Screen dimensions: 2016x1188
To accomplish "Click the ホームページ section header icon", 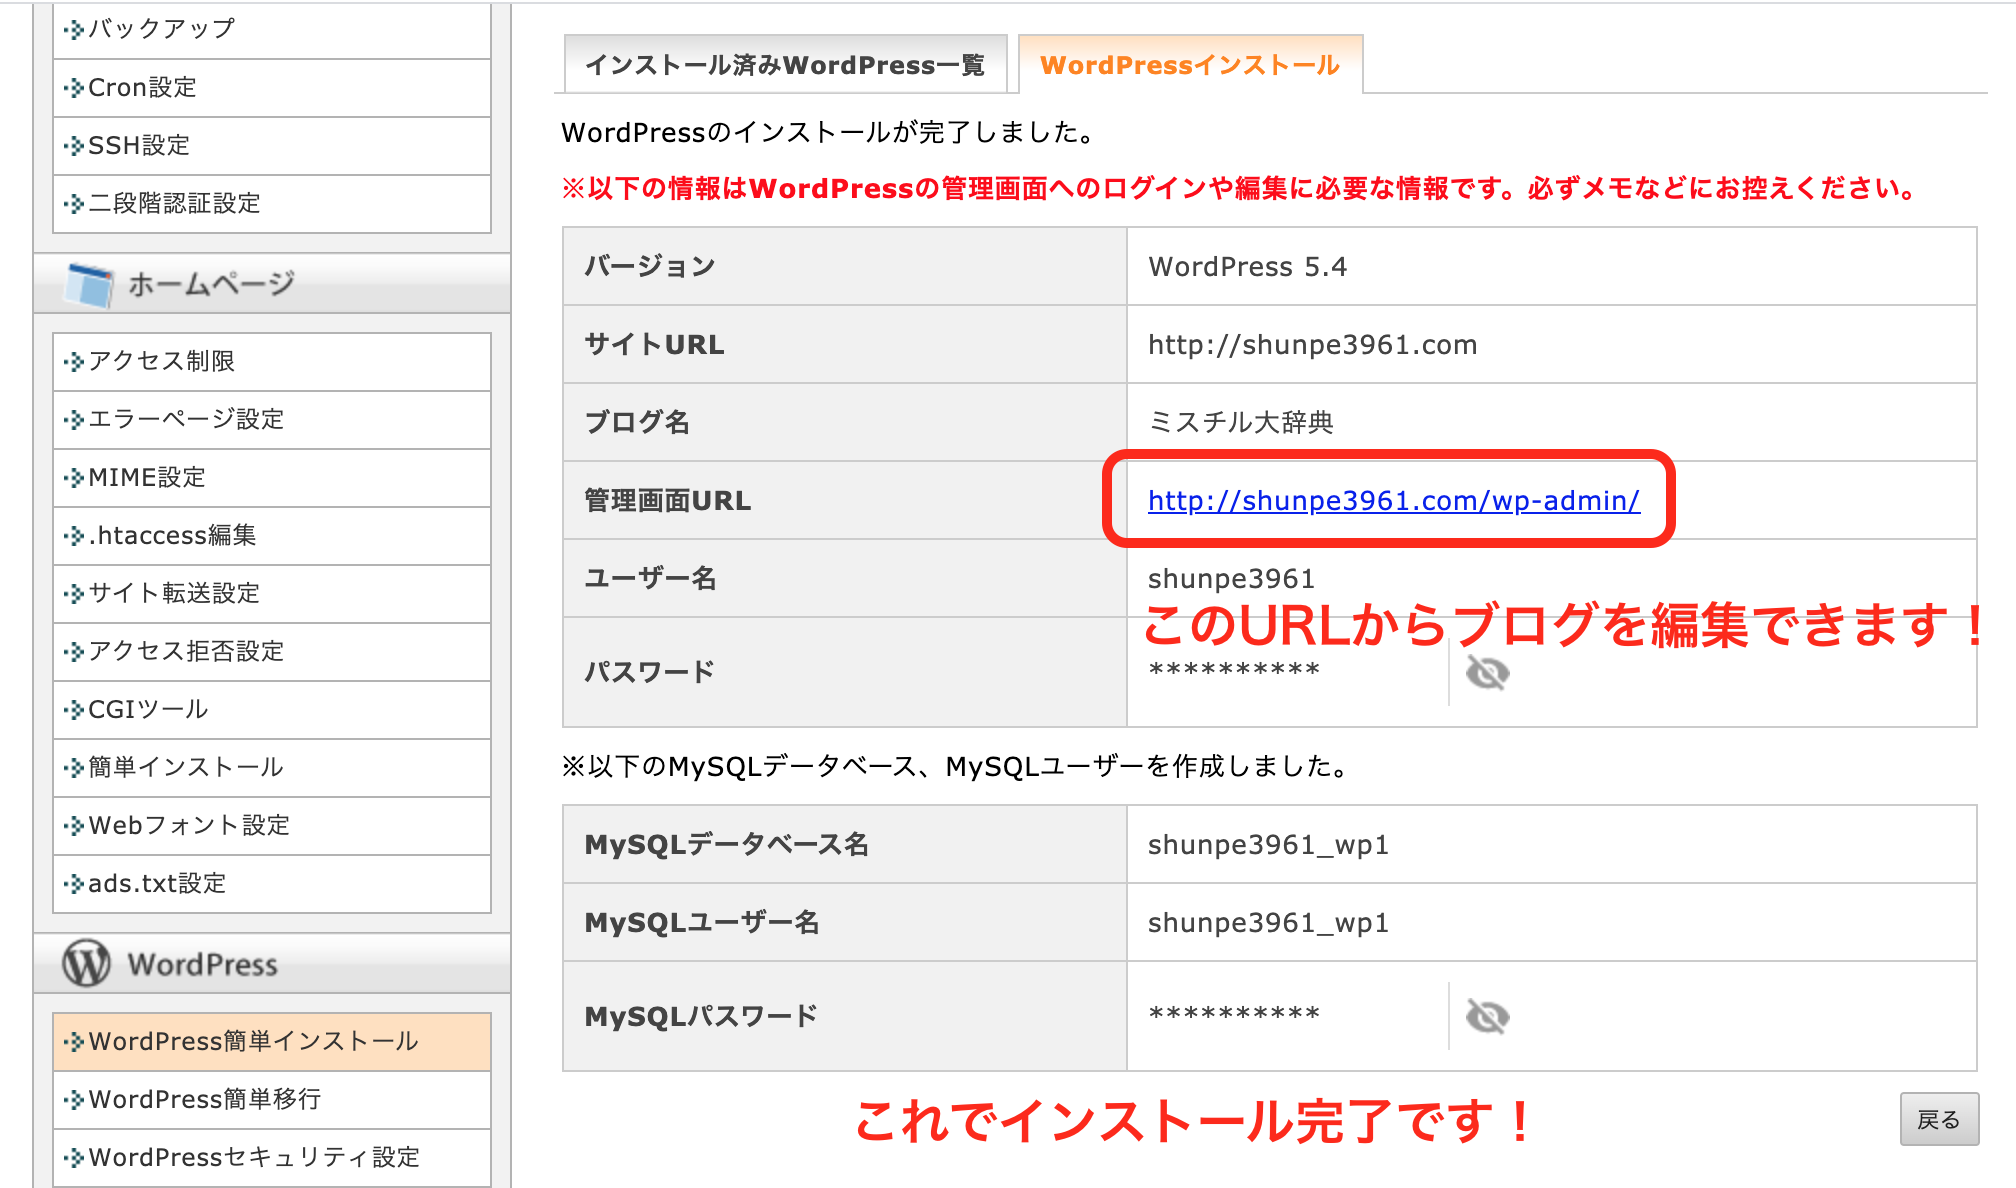I will pos(89,285).
